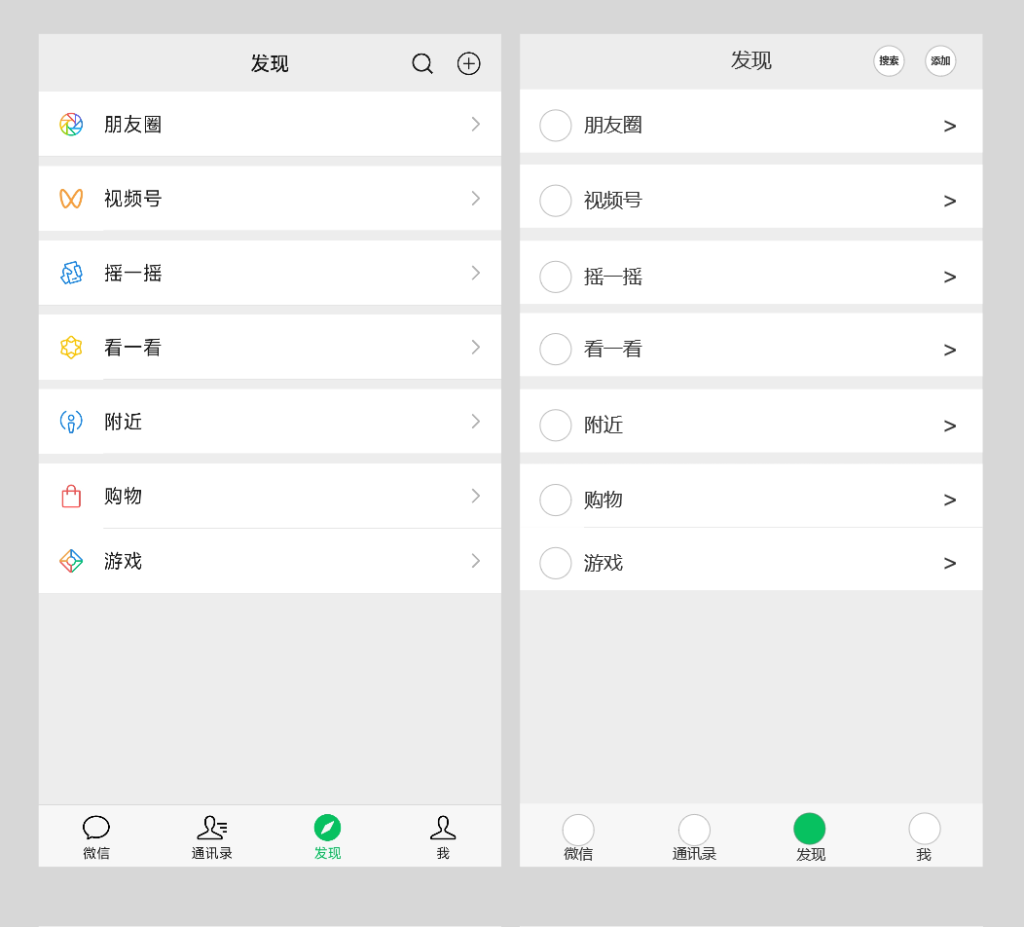Screen dimensions: 1024x927
Task: Open 朋友圈 text in left panel
Action: click(x=133, y=124)
